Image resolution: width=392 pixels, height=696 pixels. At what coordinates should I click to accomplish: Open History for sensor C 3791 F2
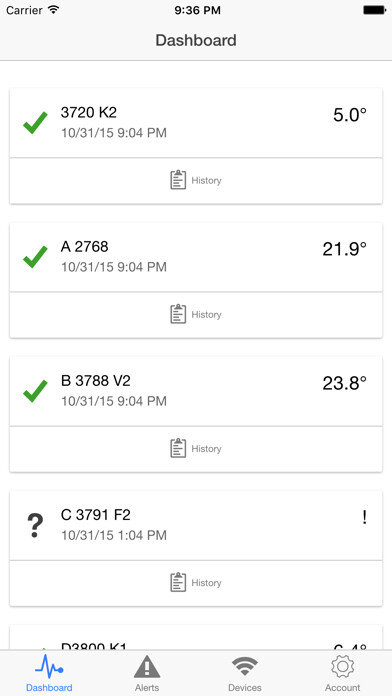[x=196, y=582]
